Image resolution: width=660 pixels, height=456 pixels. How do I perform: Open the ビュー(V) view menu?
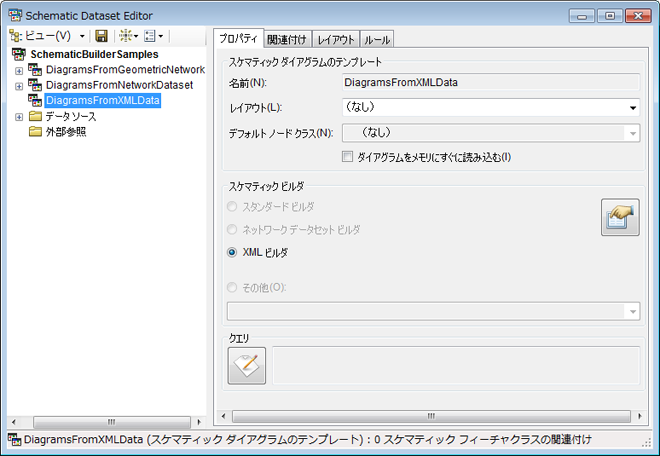point(47,36)
